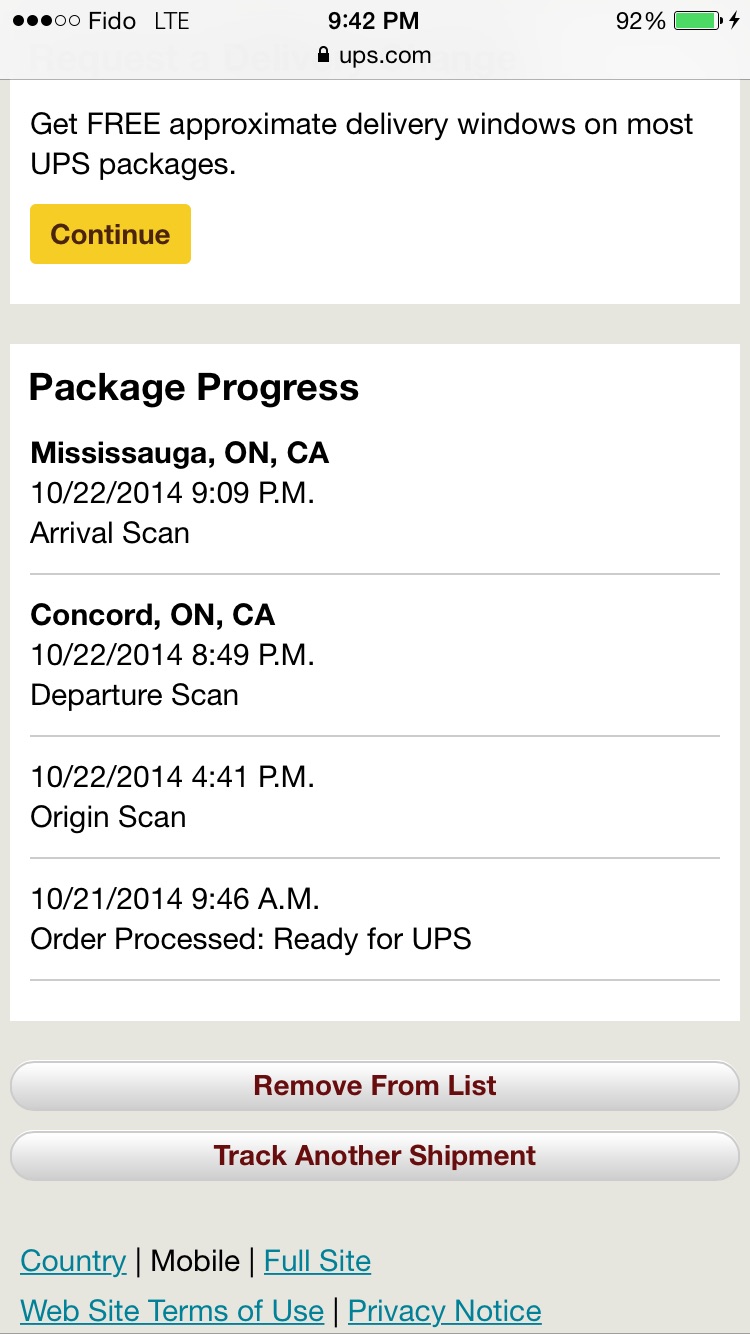Select the Mississauga Arrival Scan entry
This screenshot has width=750, height=1334.
pos(375,493)
